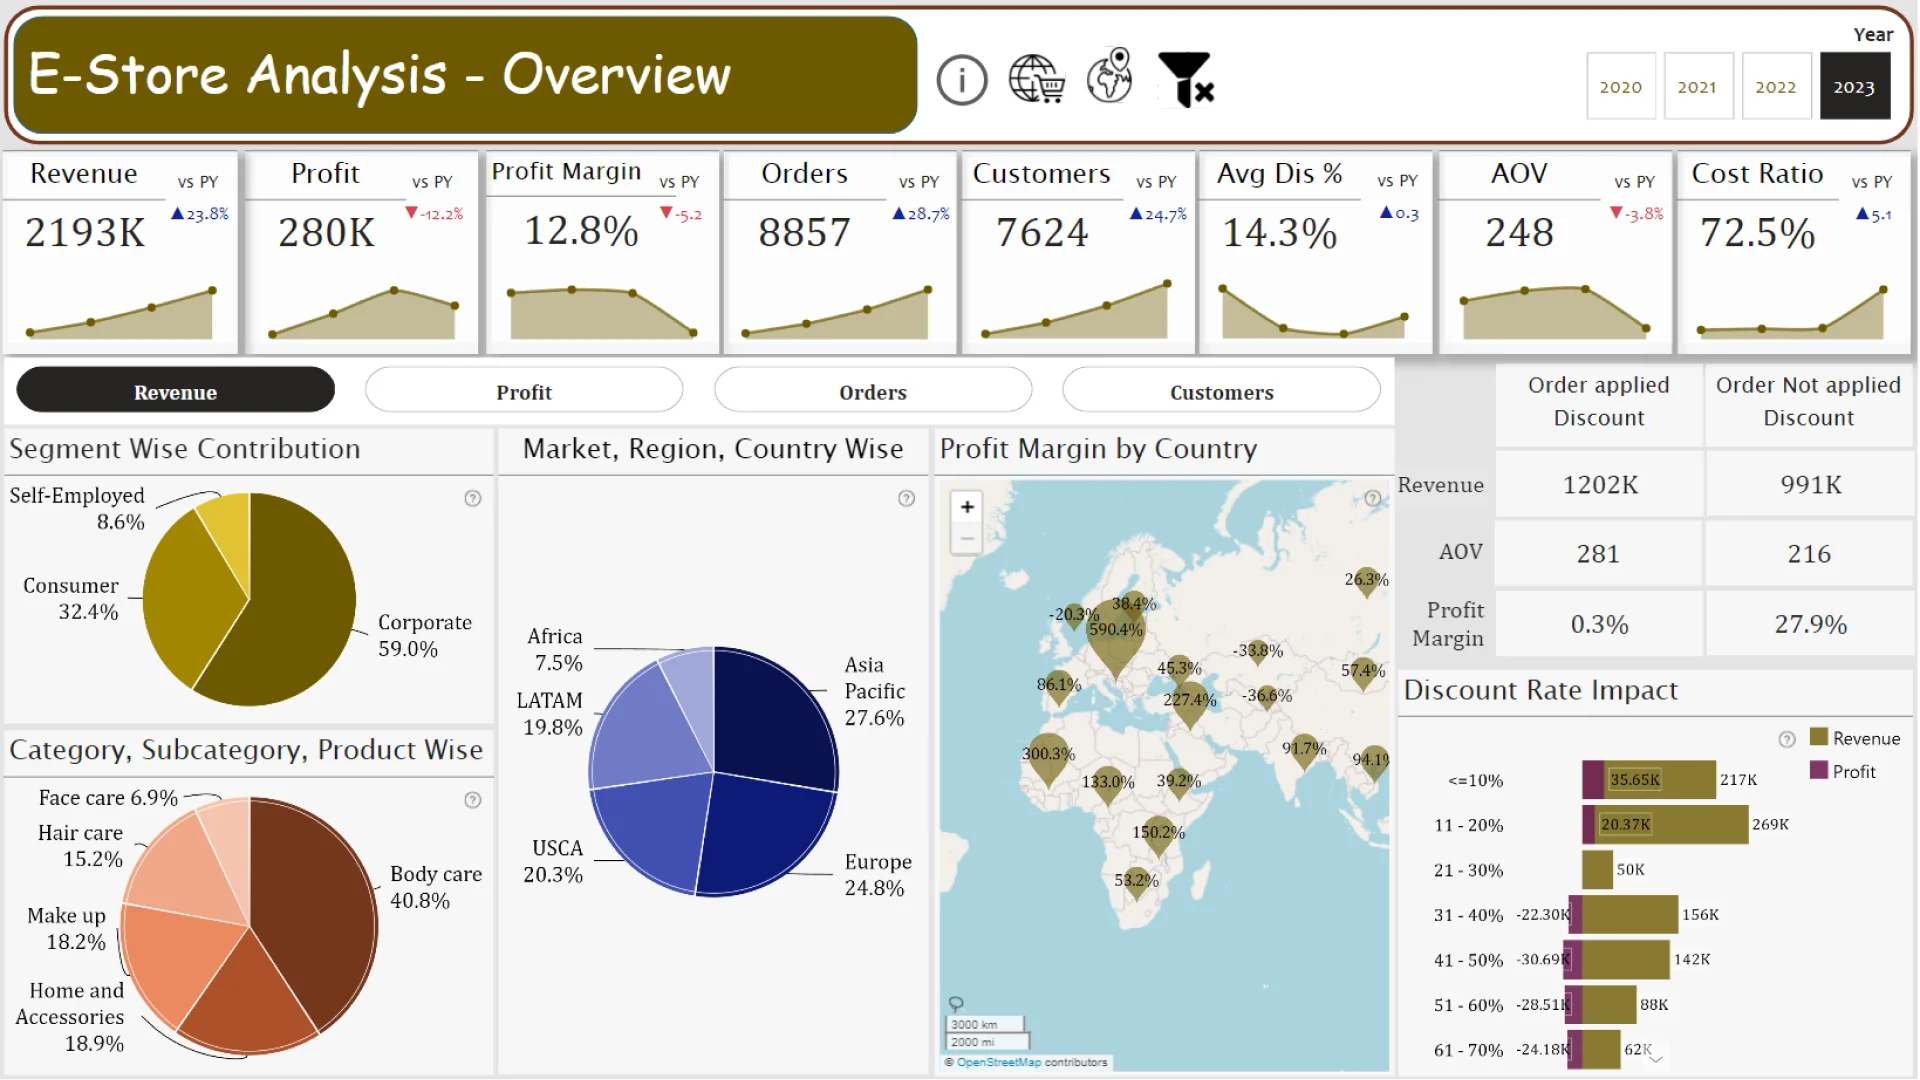The image size is (1920, 1080).
Task: Click Profit Margin KPI value 12.8%
Action: click(x=581, y=231)
